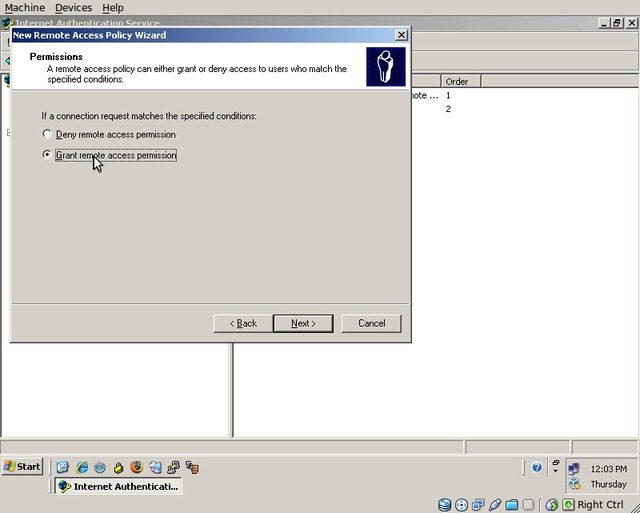Go back with the Back button
The image size is (640, 513).
click(x=243, y=323)
